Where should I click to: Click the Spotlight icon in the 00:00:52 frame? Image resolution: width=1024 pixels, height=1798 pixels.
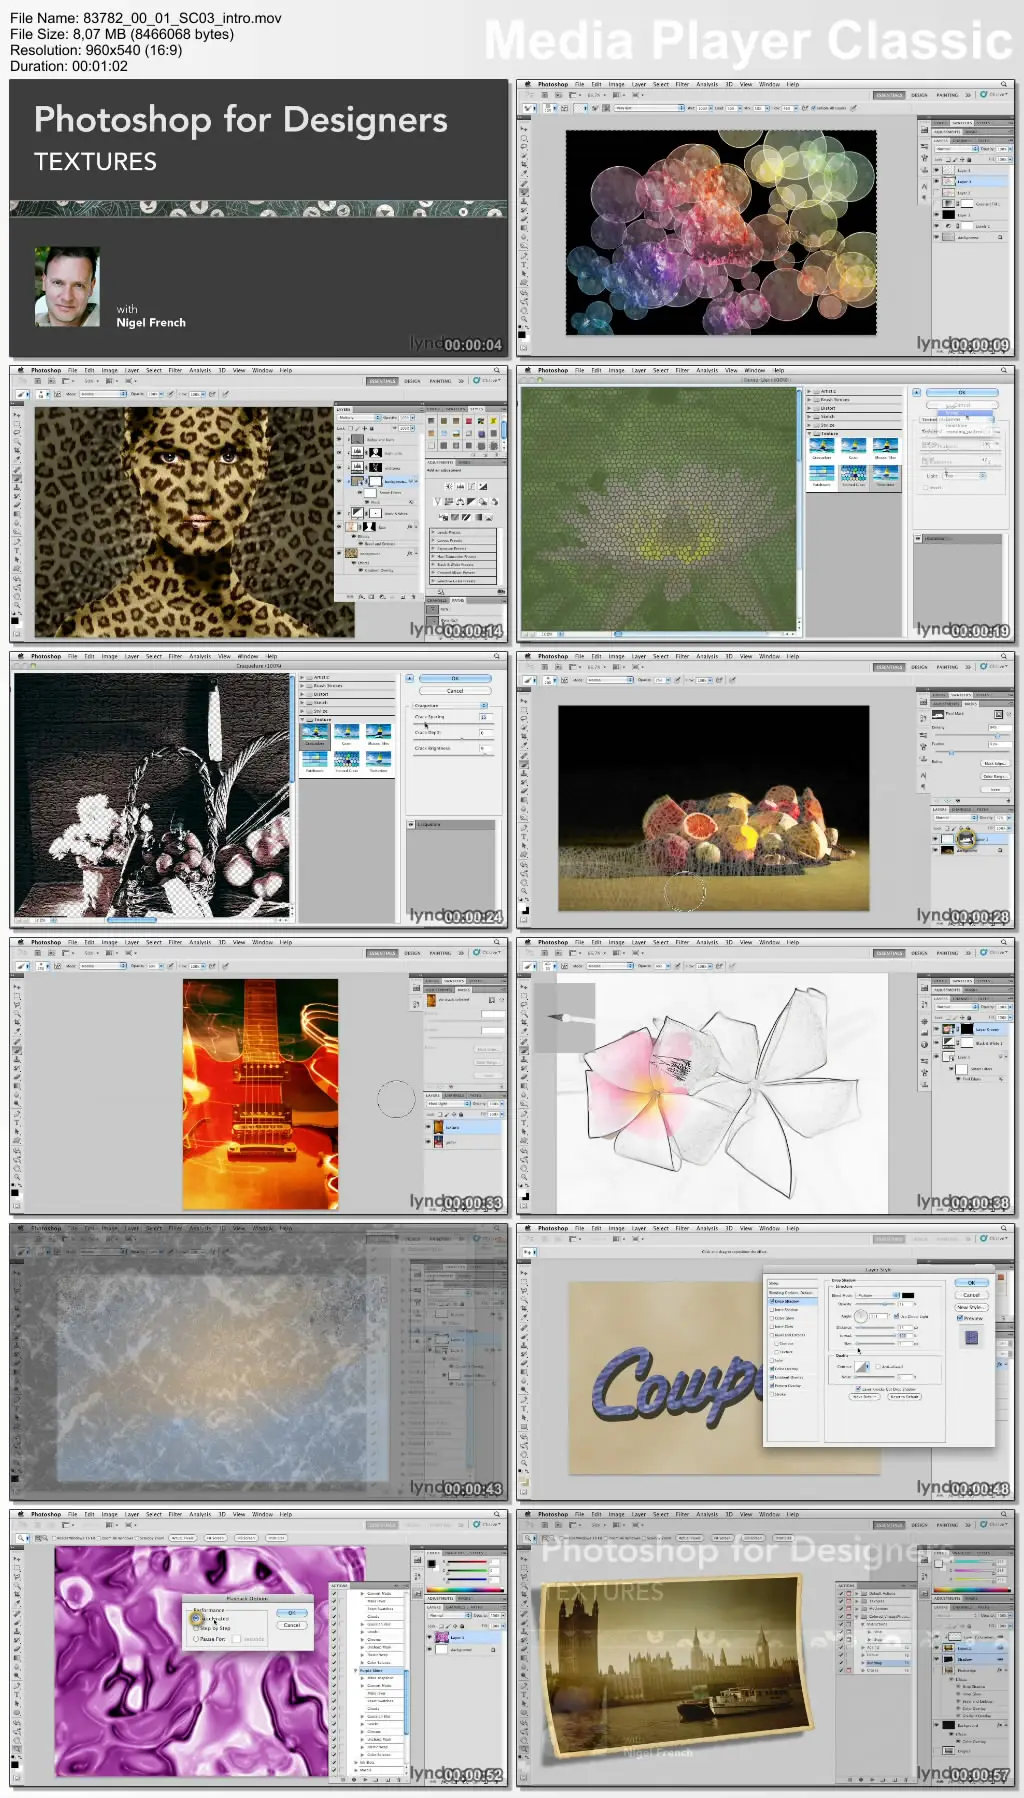496,1514
